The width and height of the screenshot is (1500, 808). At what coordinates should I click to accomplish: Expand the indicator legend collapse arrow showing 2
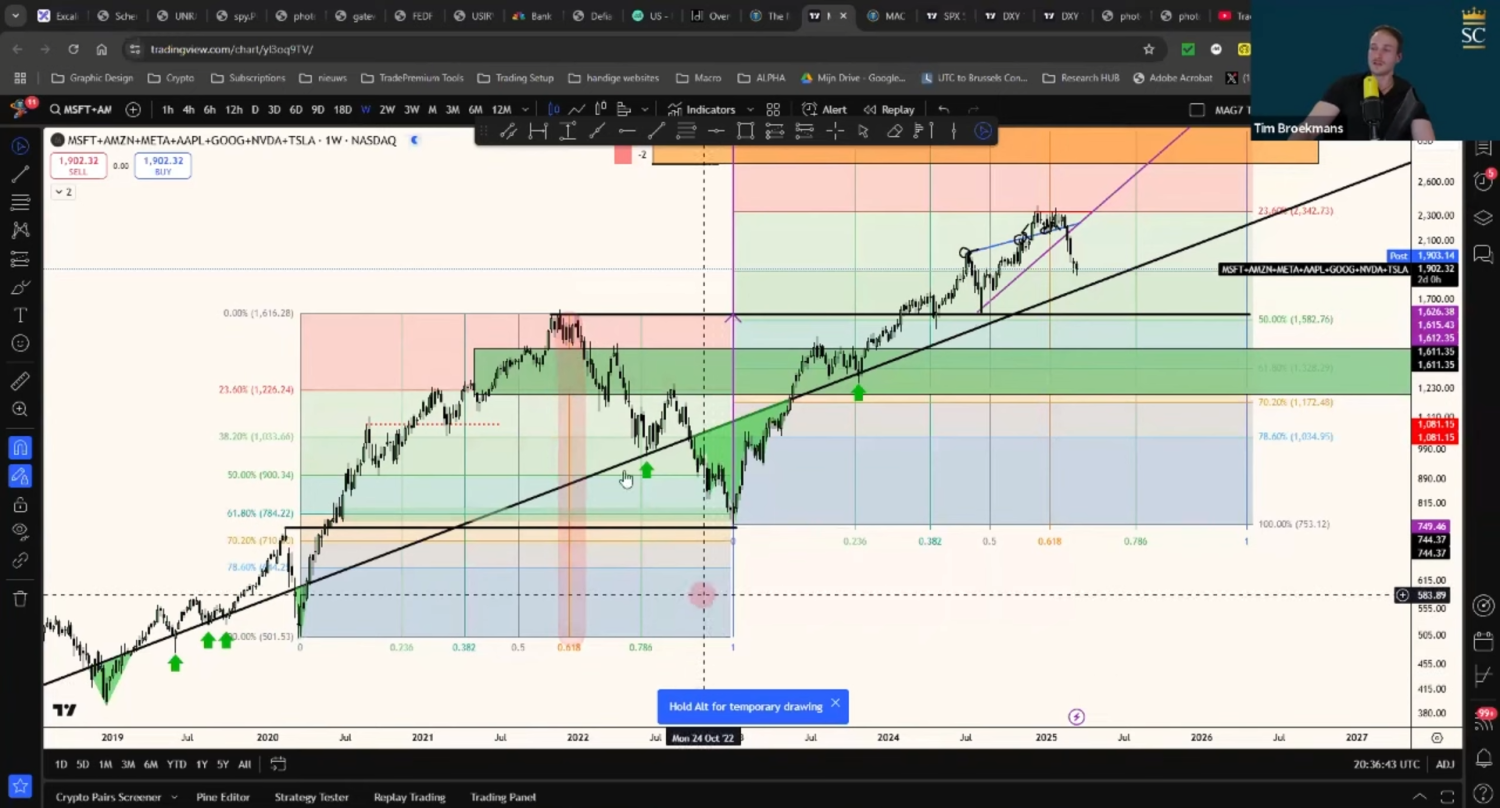pos(63,191)
